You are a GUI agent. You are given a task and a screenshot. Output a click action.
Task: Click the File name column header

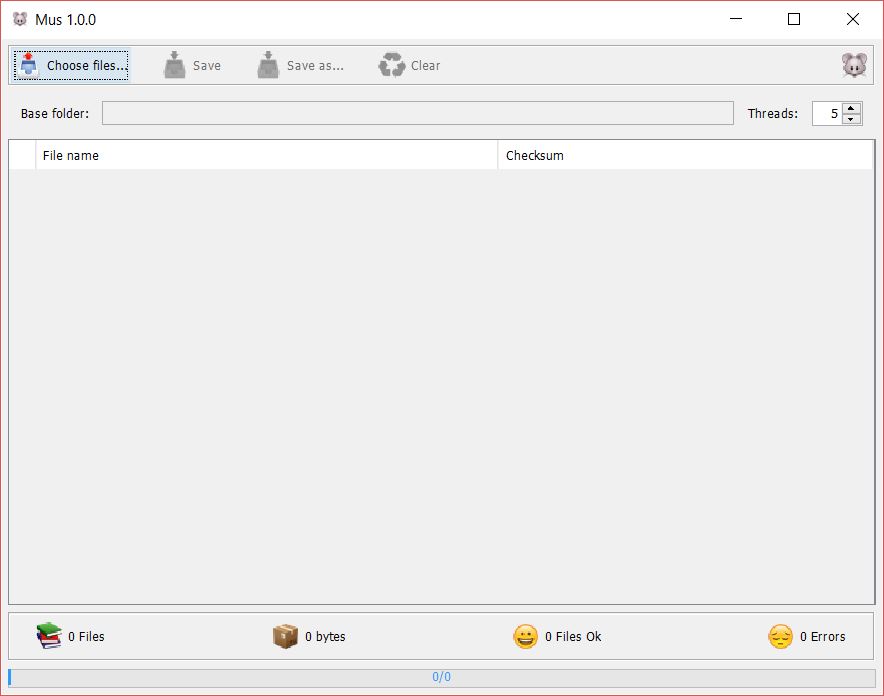click(267, 156)
